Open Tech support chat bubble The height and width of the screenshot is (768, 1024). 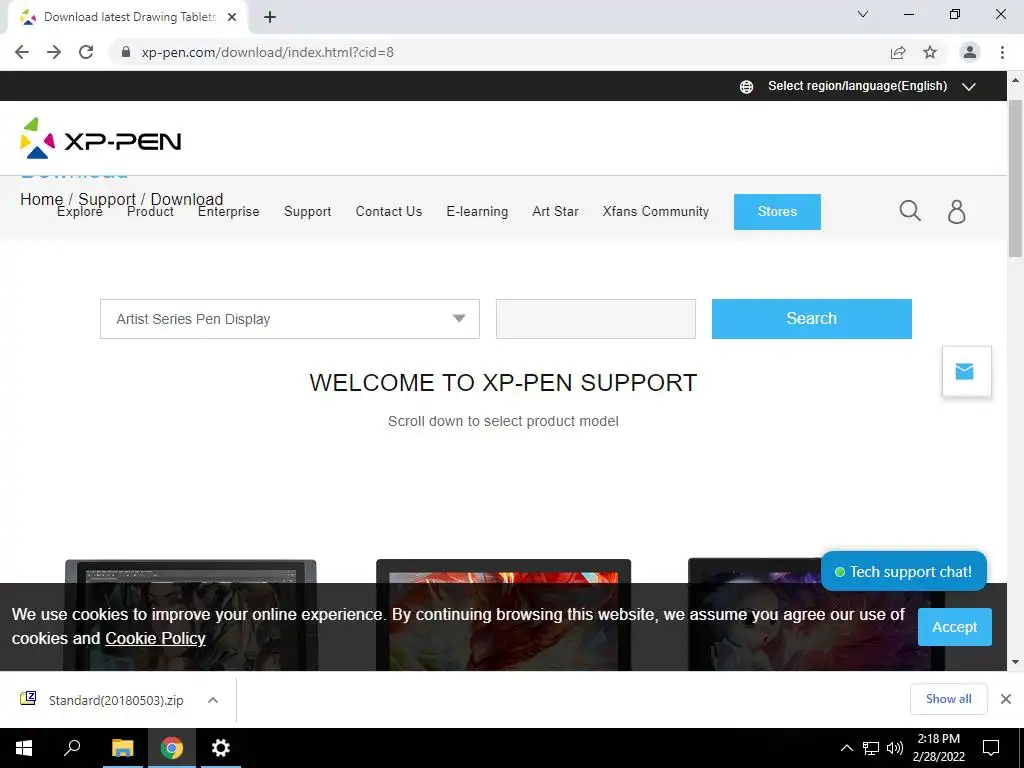(904, 571)
